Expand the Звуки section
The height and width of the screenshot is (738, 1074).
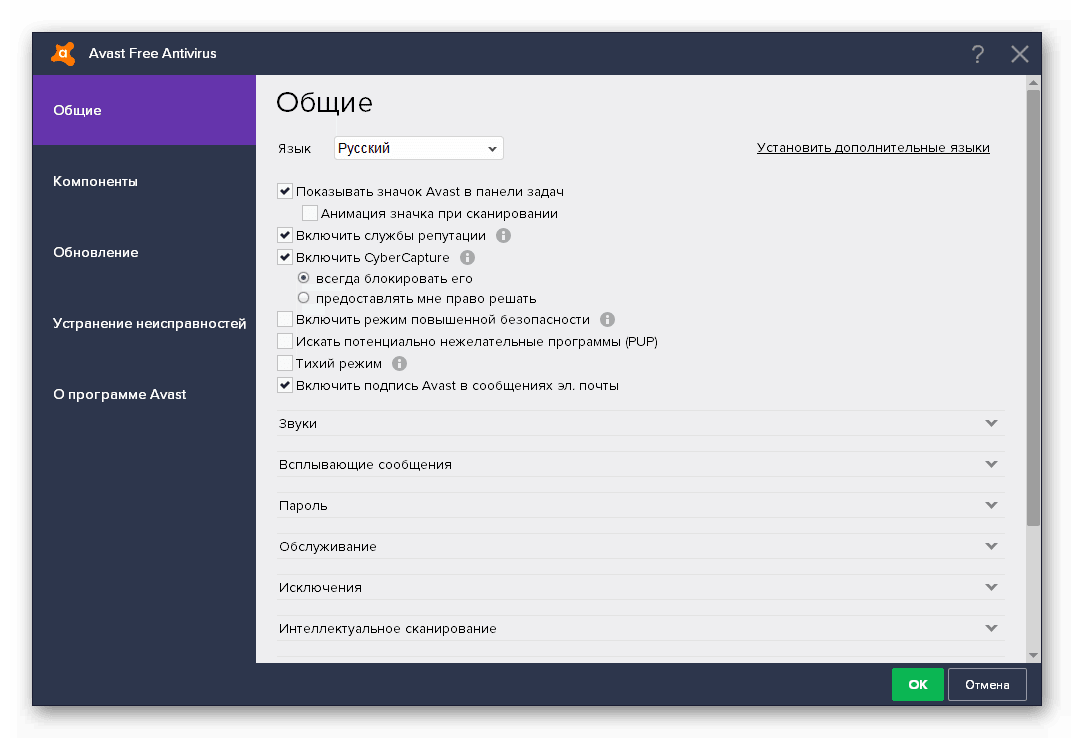pyautogui.click(x=640, y=423)
